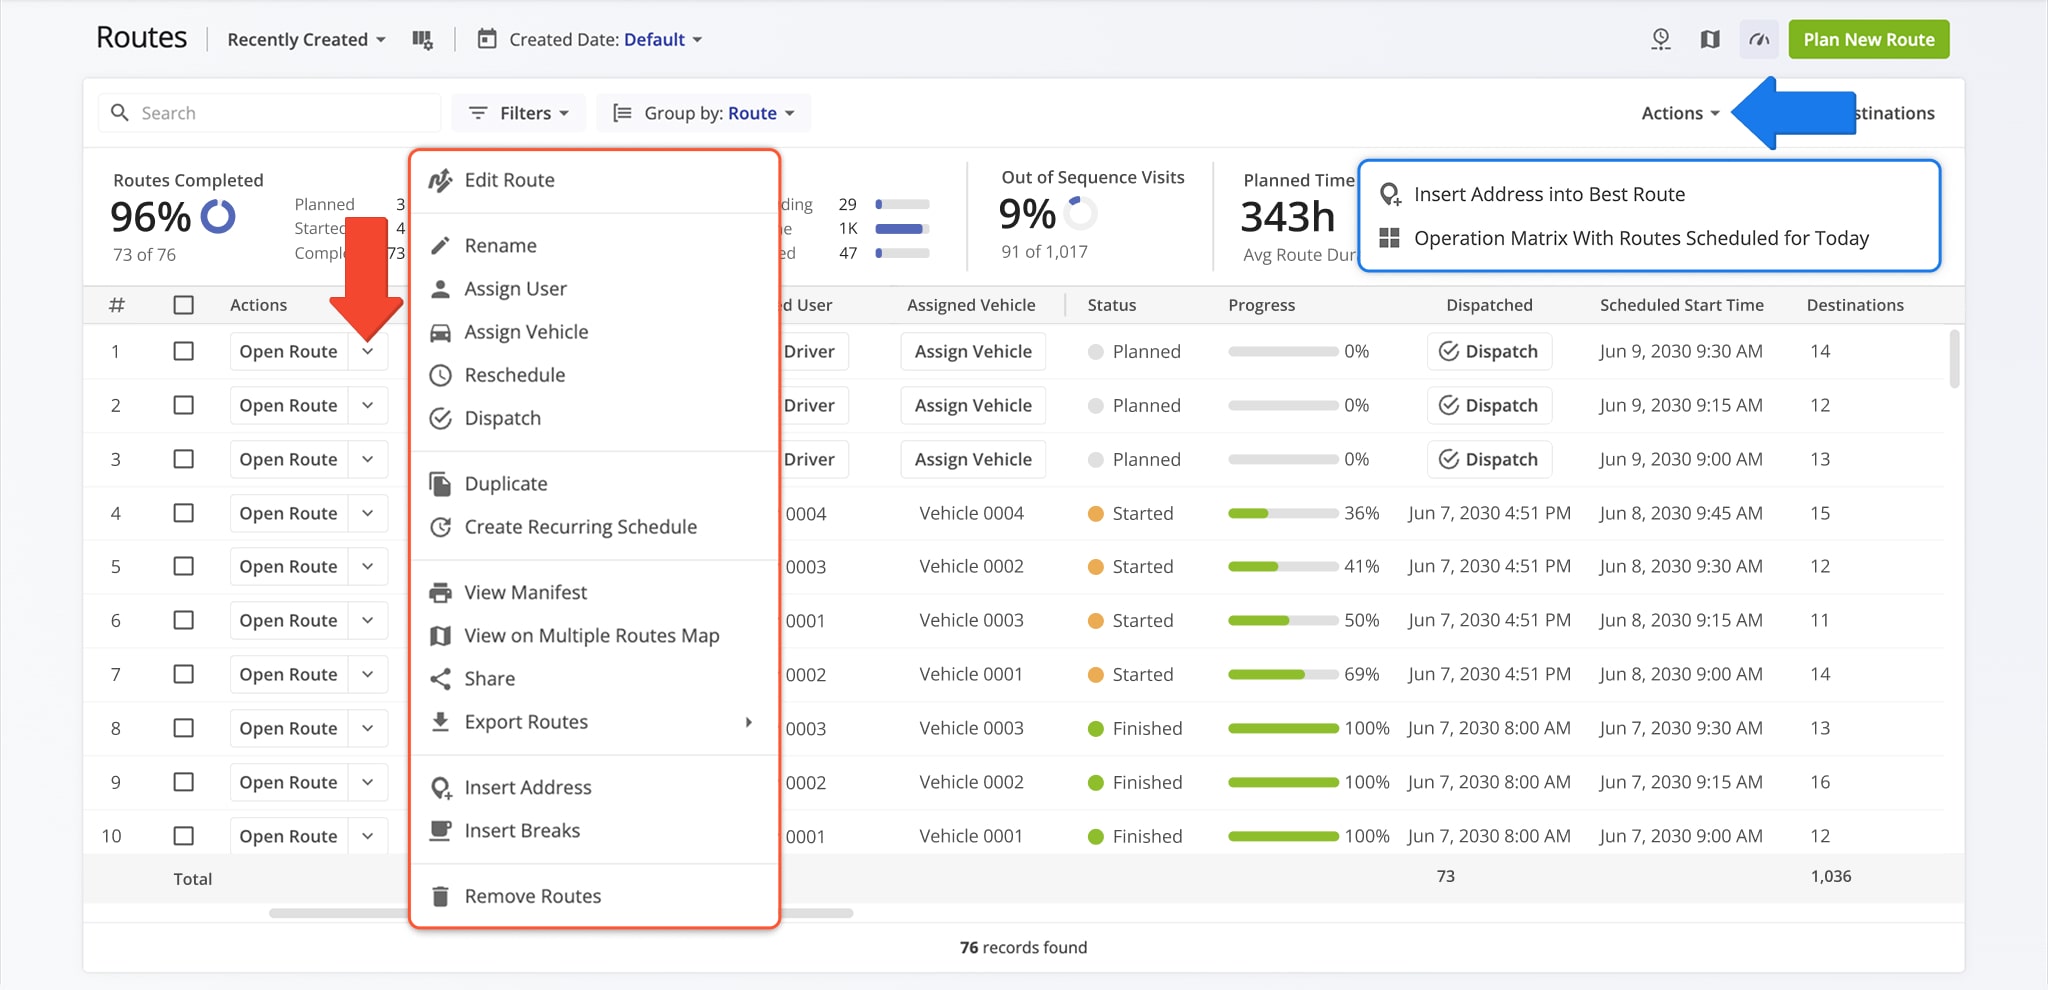Expand the arrow next to row 2 Open Route

[x=368, y=405]
